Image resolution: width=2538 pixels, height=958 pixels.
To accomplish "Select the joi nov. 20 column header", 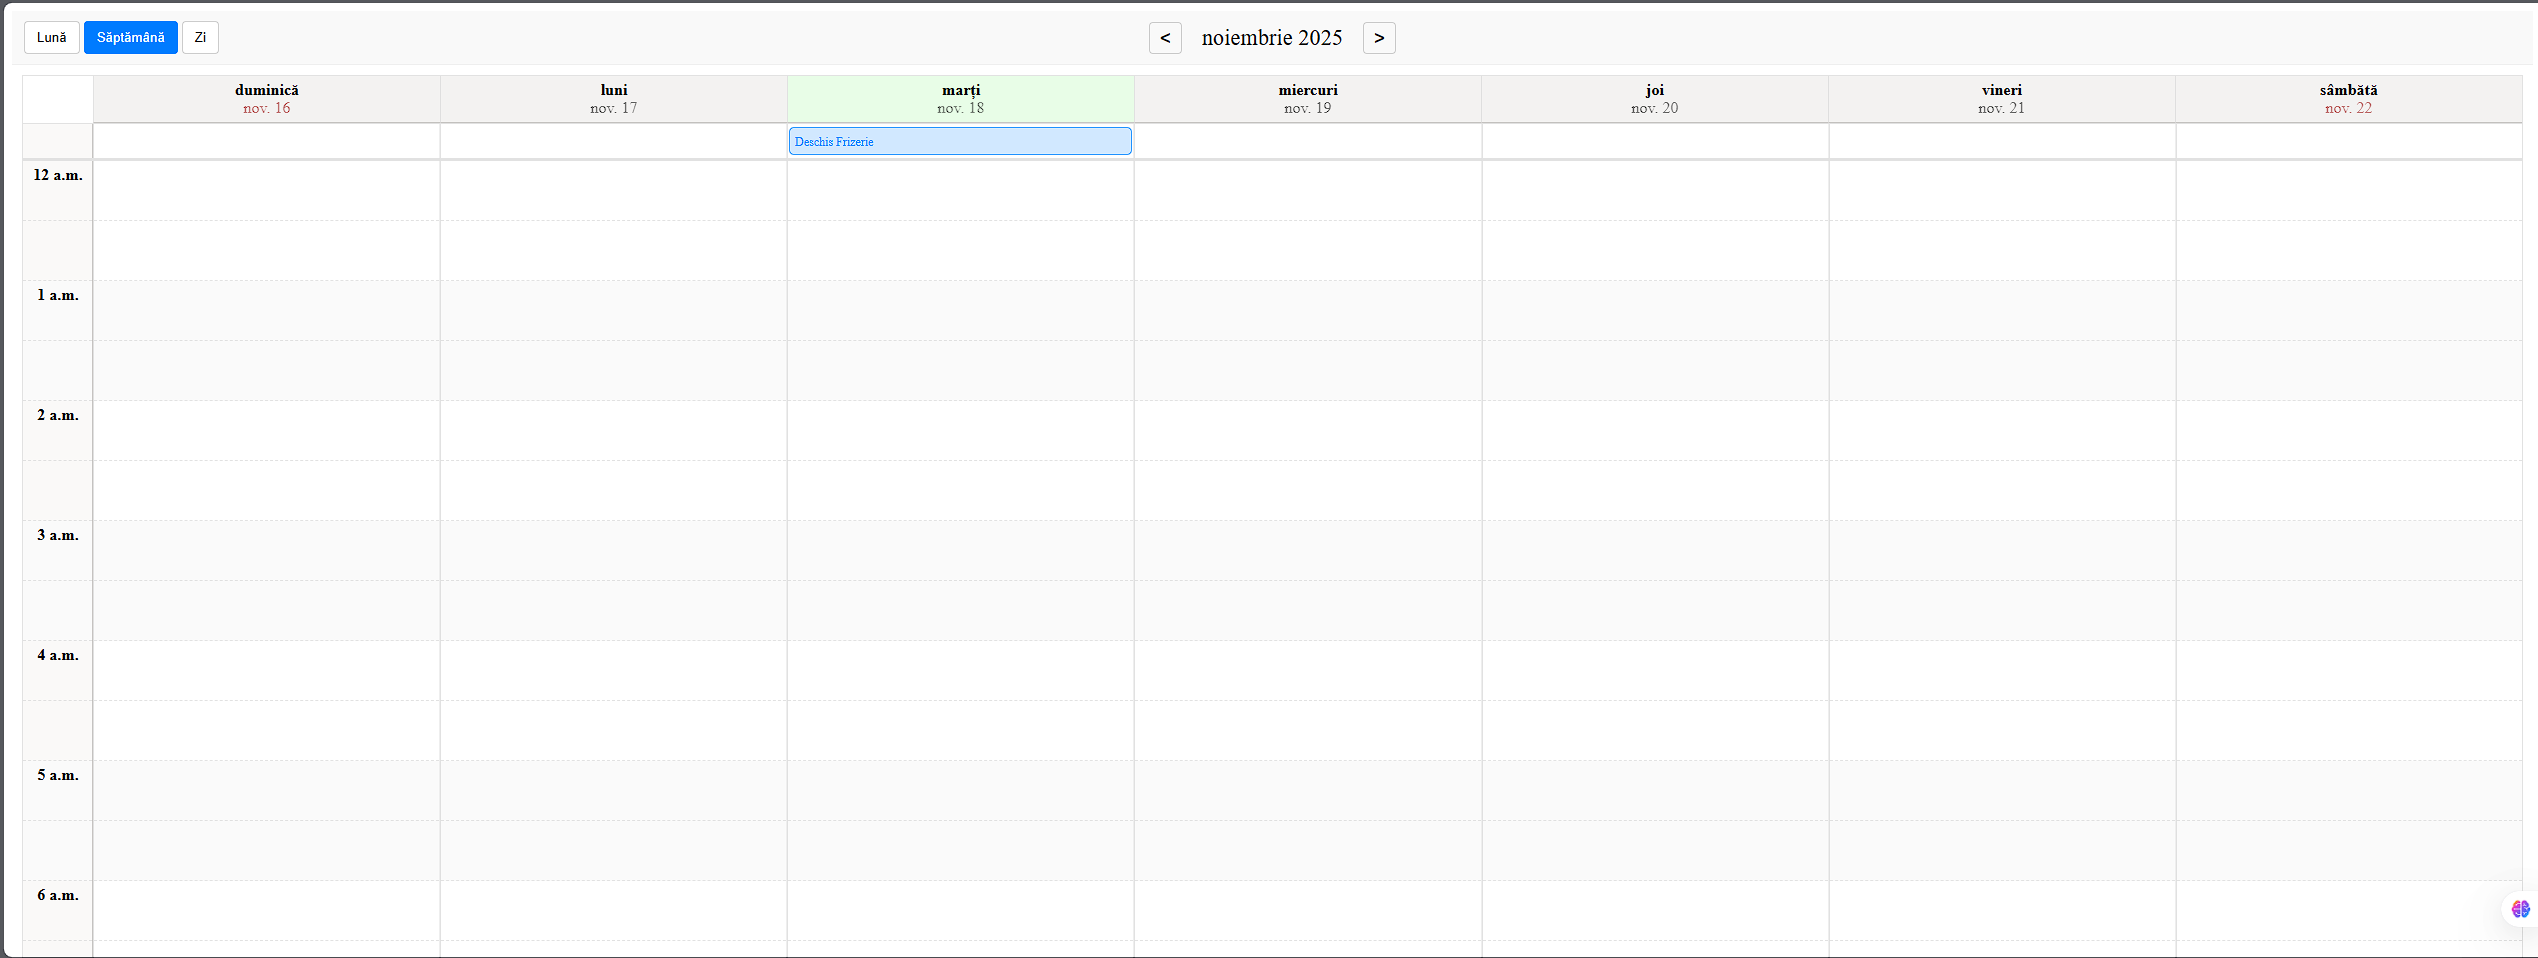I will (x=1654, y=98).
